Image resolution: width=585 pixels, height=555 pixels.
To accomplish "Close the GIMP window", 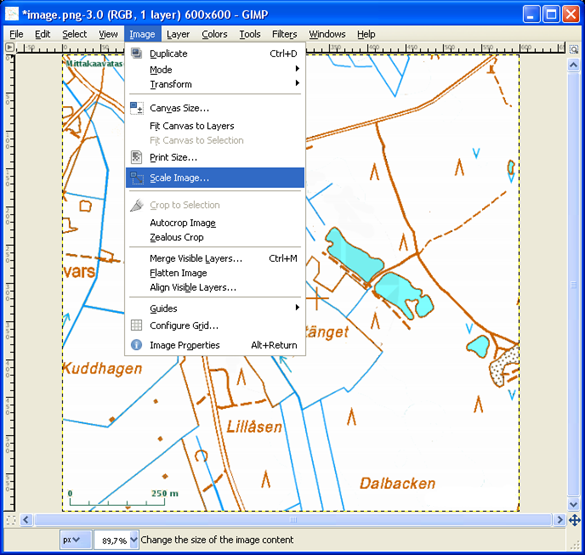I will [571, 15].
